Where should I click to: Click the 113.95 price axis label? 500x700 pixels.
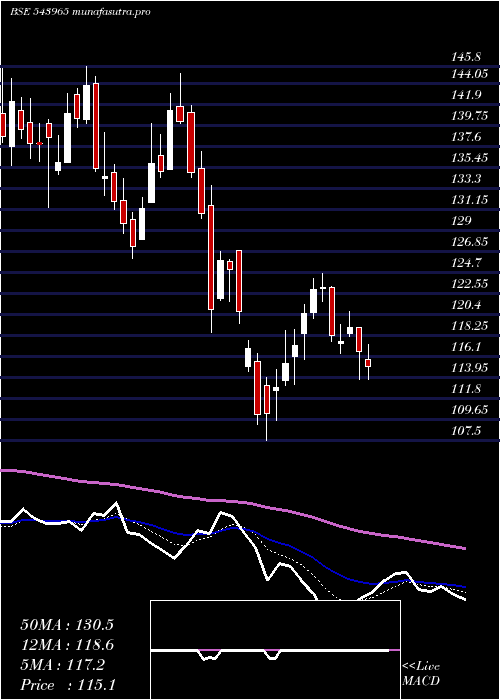tap(470, 368)
